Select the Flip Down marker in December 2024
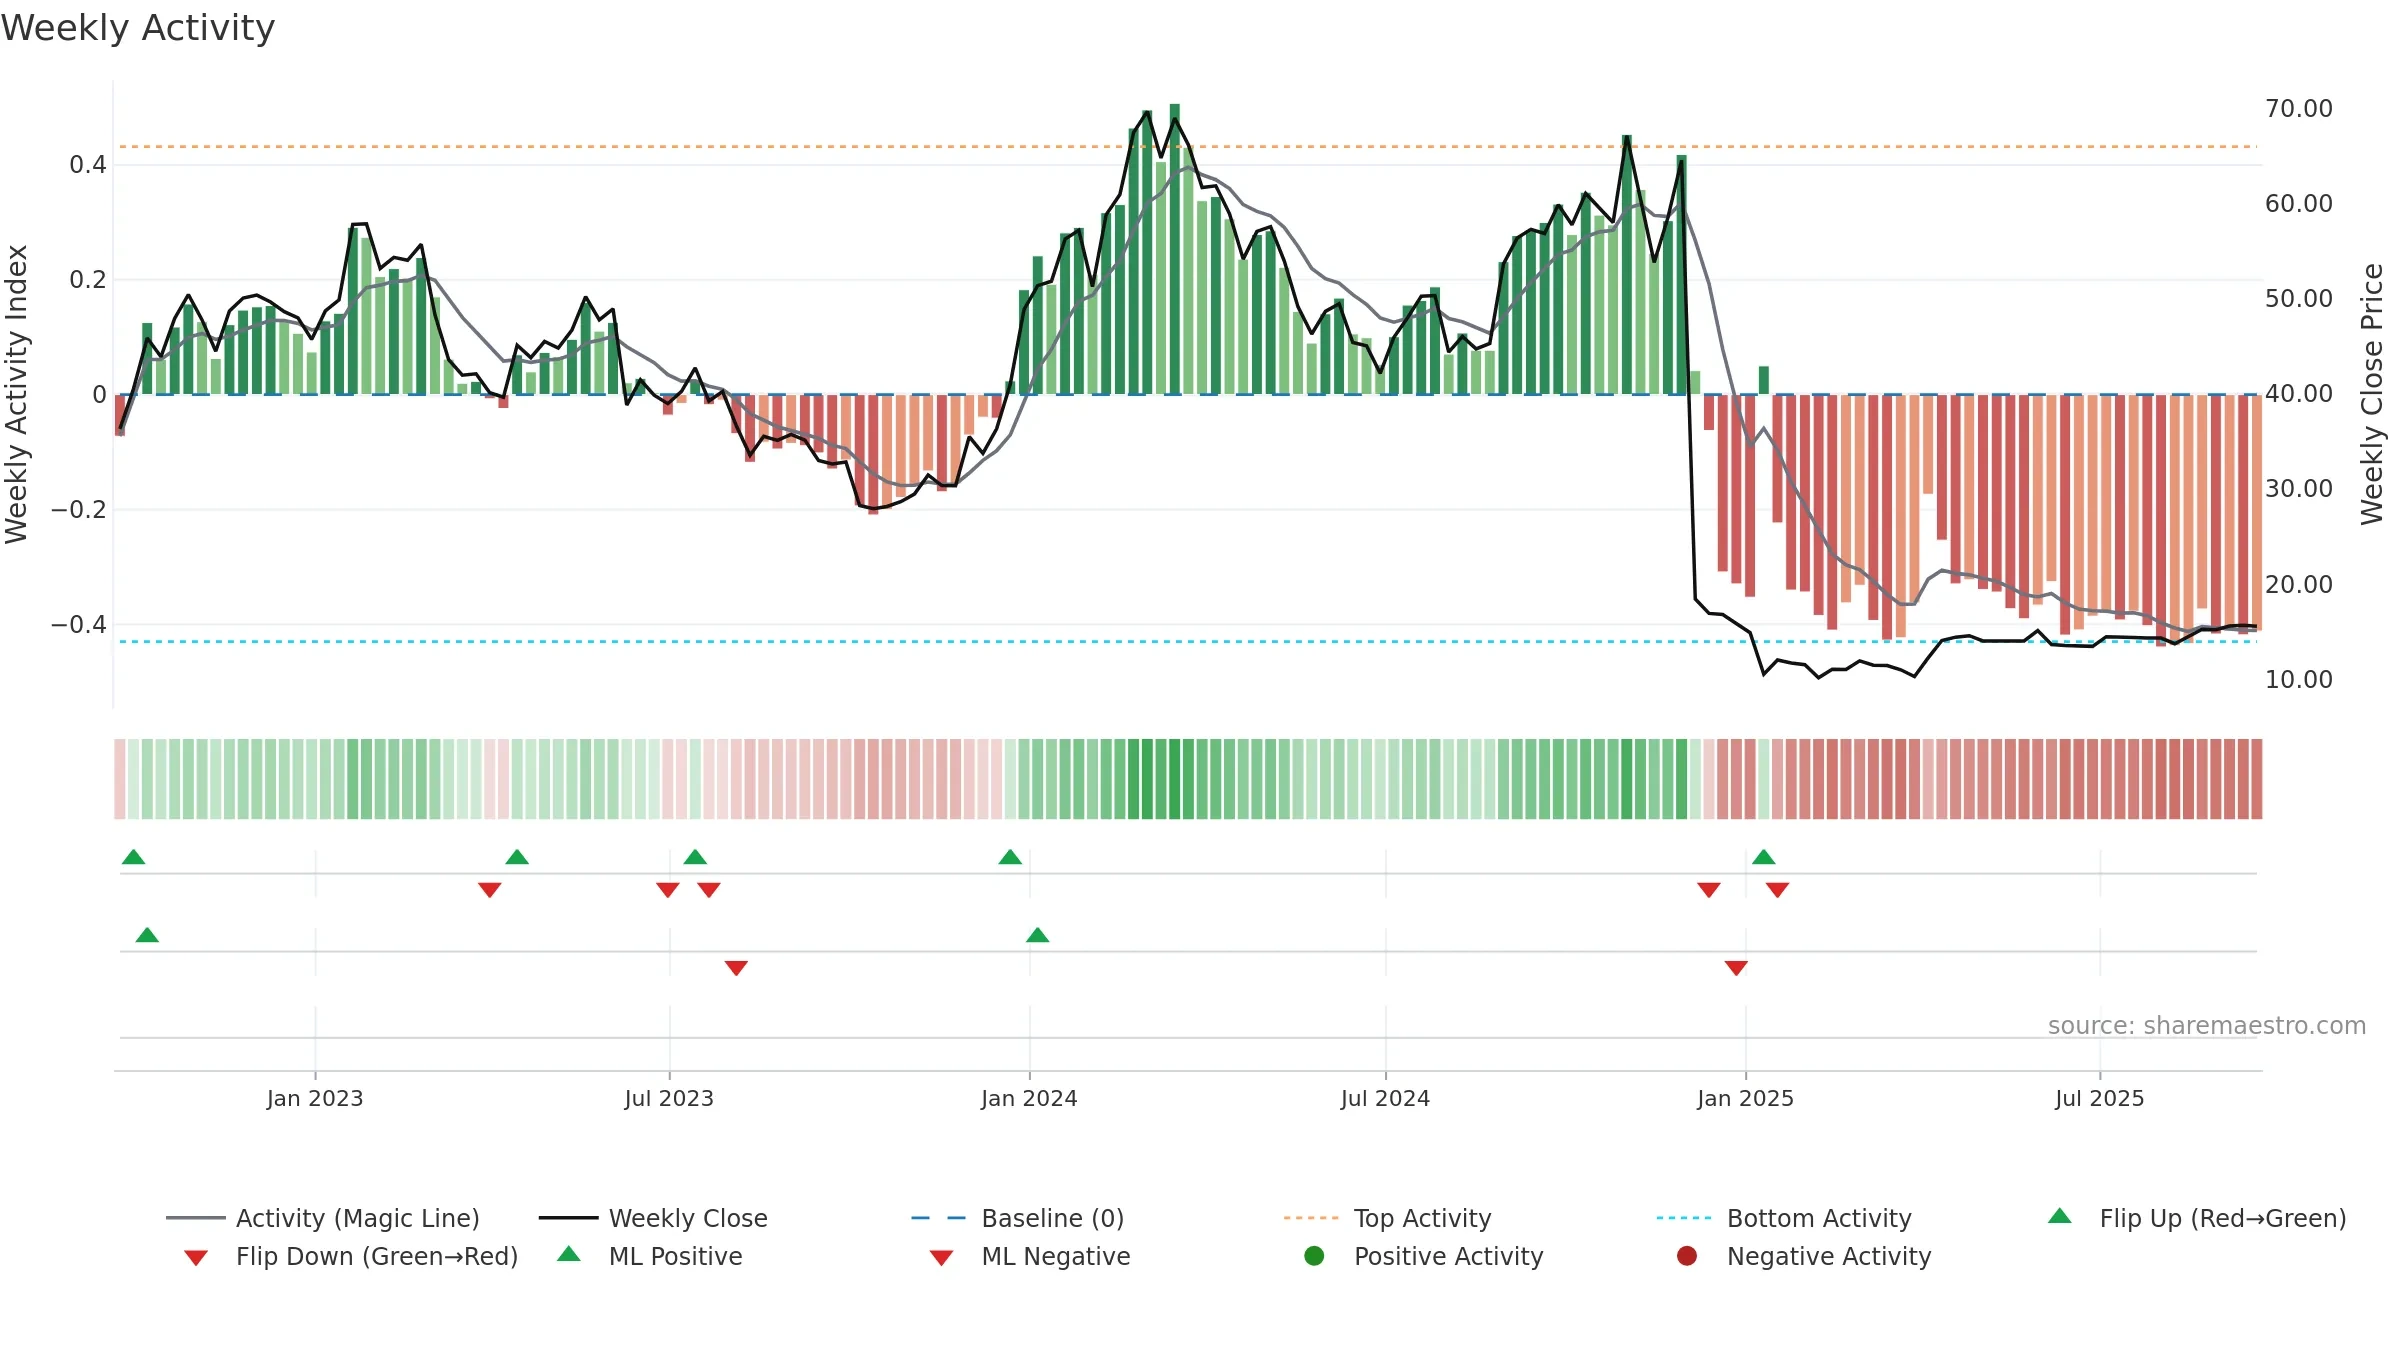 pos(1709,890)
